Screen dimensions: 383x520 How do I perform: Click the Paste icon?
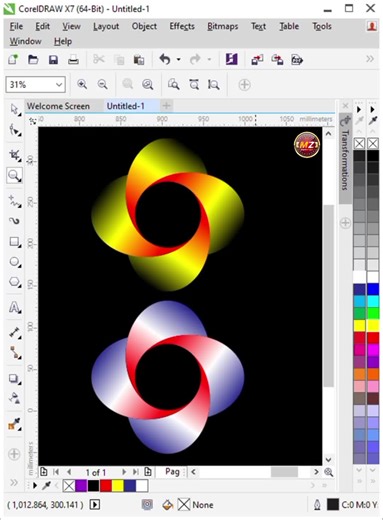pyautogui.click(x=139, y=60)
